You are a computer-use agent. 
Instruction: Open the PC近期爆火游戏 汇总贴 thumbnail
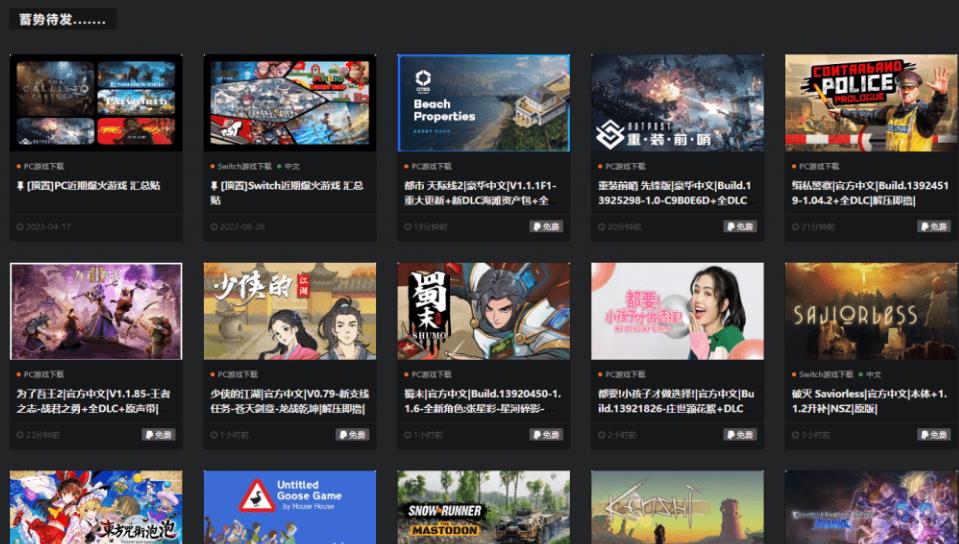pos(96,103)
